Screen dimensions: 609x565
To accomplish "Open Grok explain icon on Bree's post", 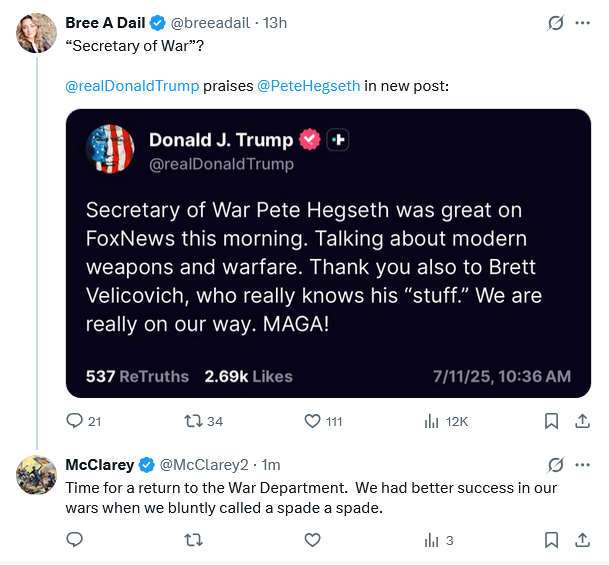I will coord(555,23).
